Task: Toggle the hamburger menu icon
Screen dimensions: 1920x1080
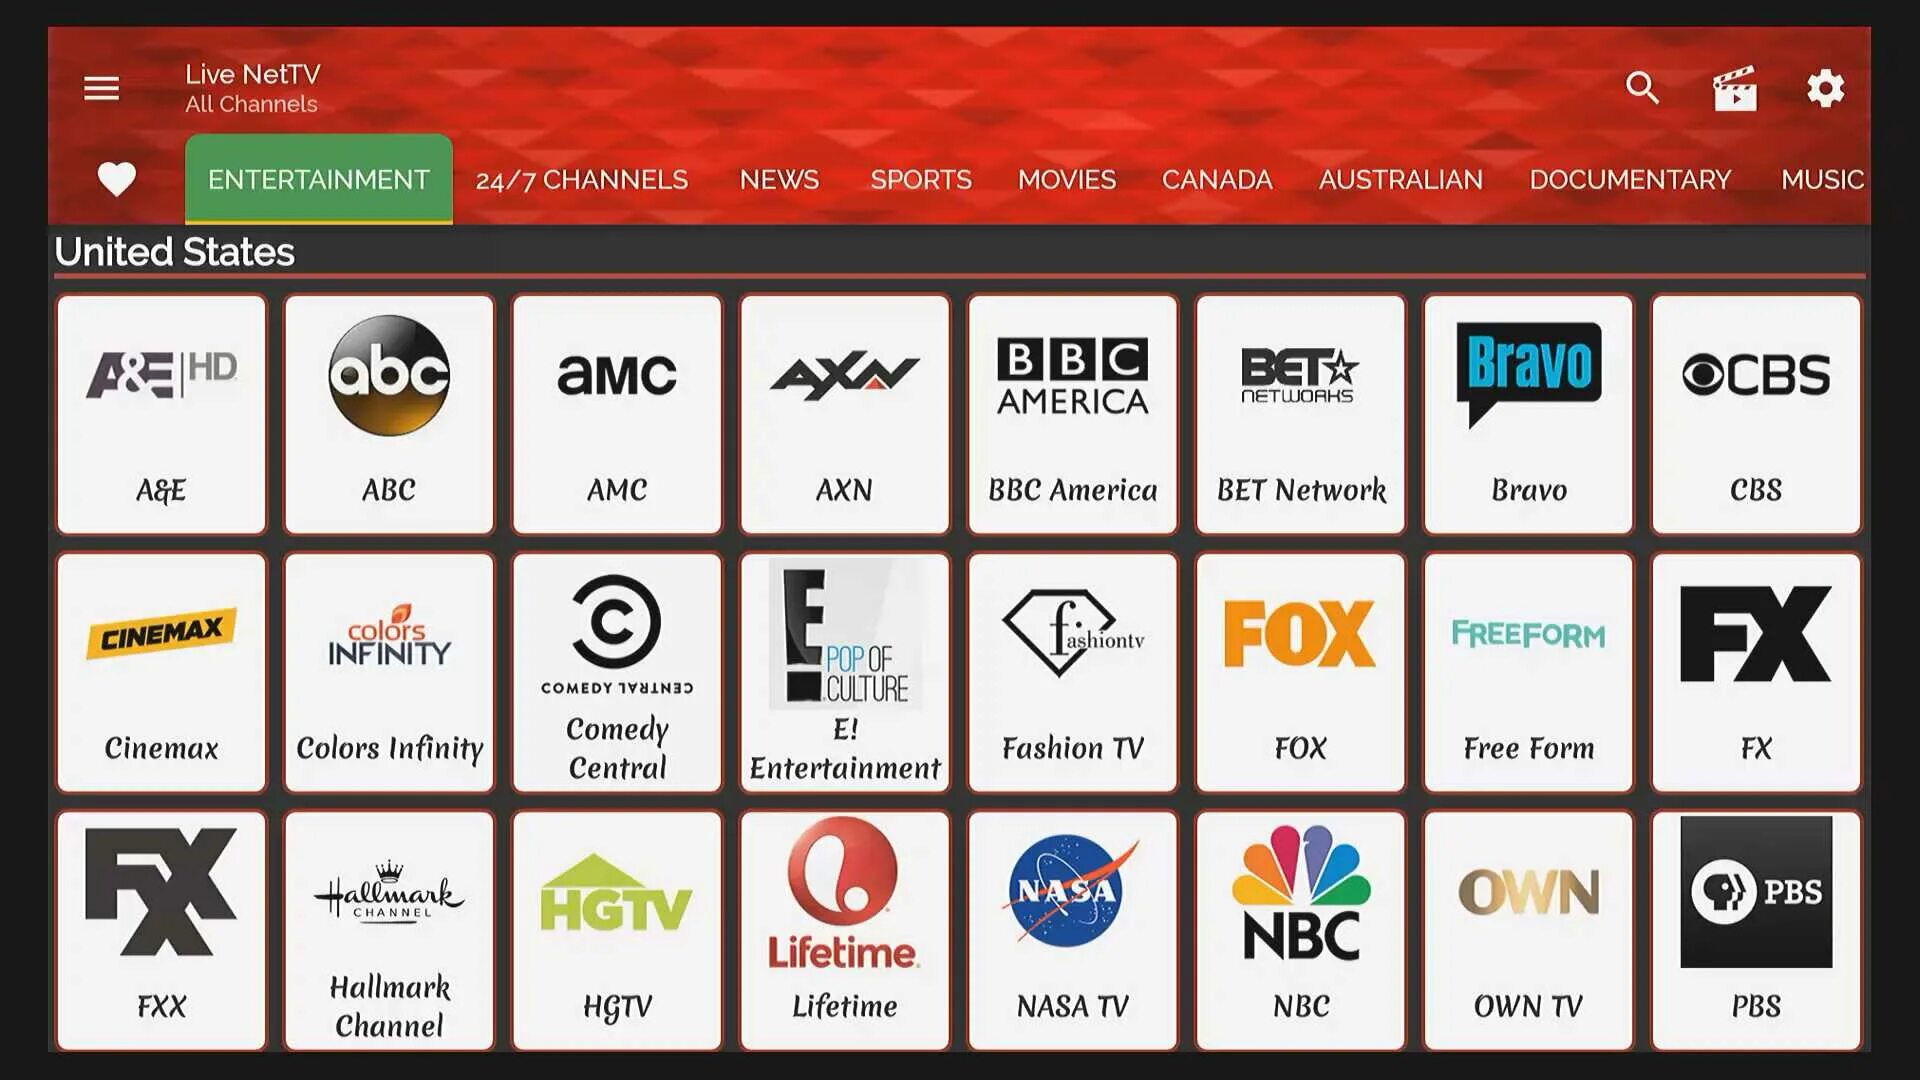Action: tap(102, 88)
